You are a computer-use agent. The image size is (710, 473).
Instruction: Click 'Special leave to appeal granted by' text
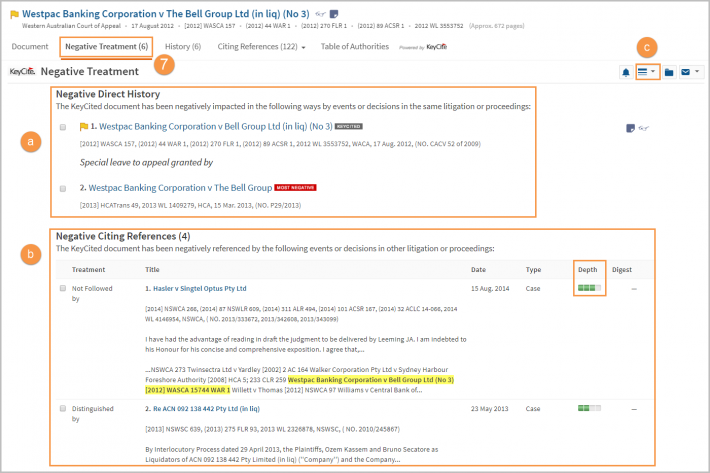click(146, 162)
